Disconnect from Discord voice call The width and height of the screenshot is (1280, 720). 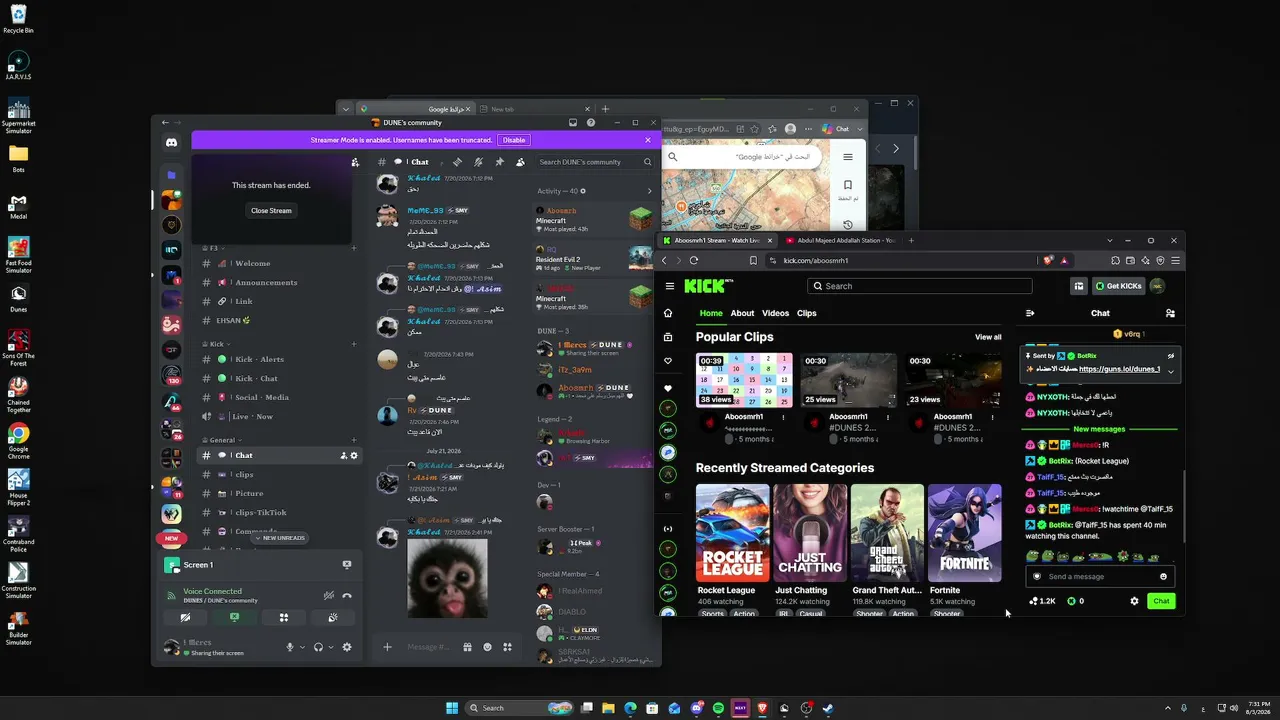tap(347, 595)
